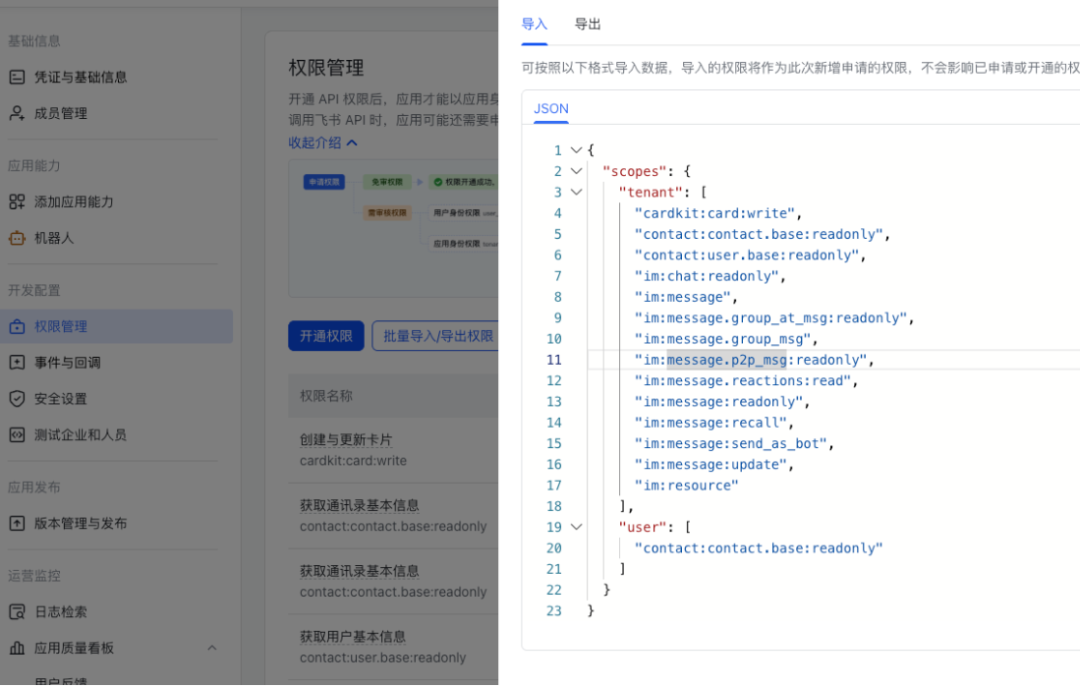Collapse the 应用质量看板 sidebar section
Viewport: 1080px width, 687px height.
click(x=212, y=648)
